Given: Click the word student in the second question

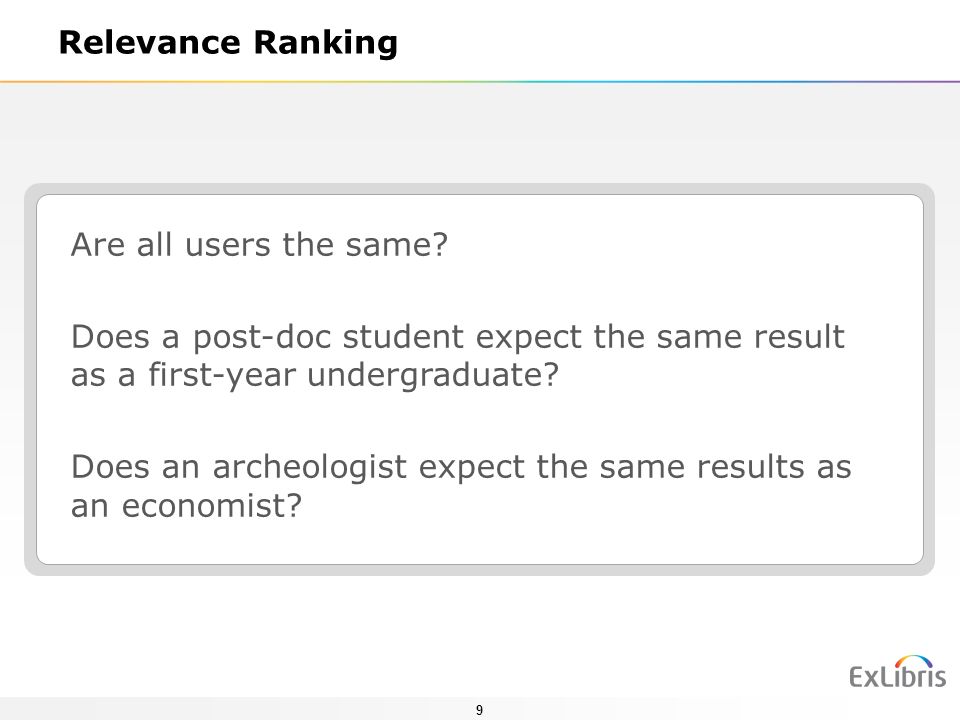Looking at the screenshot, I should click(x=403, y=337).
